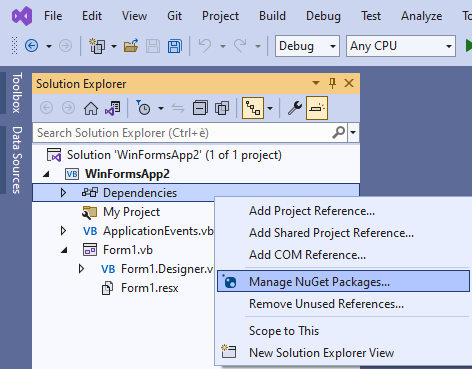
Task: Click the Open File folder icon
Action: pos(131,46)
